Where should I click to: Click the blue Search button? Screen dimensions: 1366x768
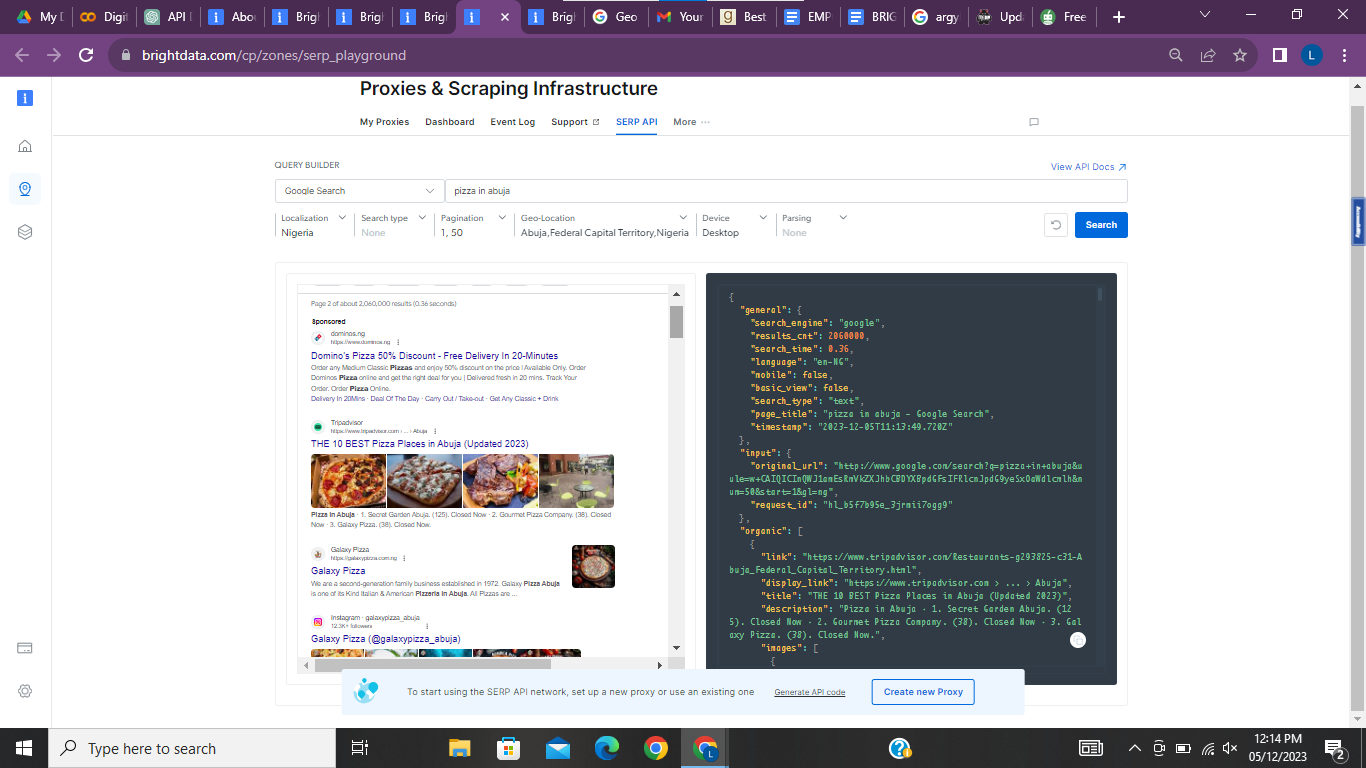click(1101, 225)
